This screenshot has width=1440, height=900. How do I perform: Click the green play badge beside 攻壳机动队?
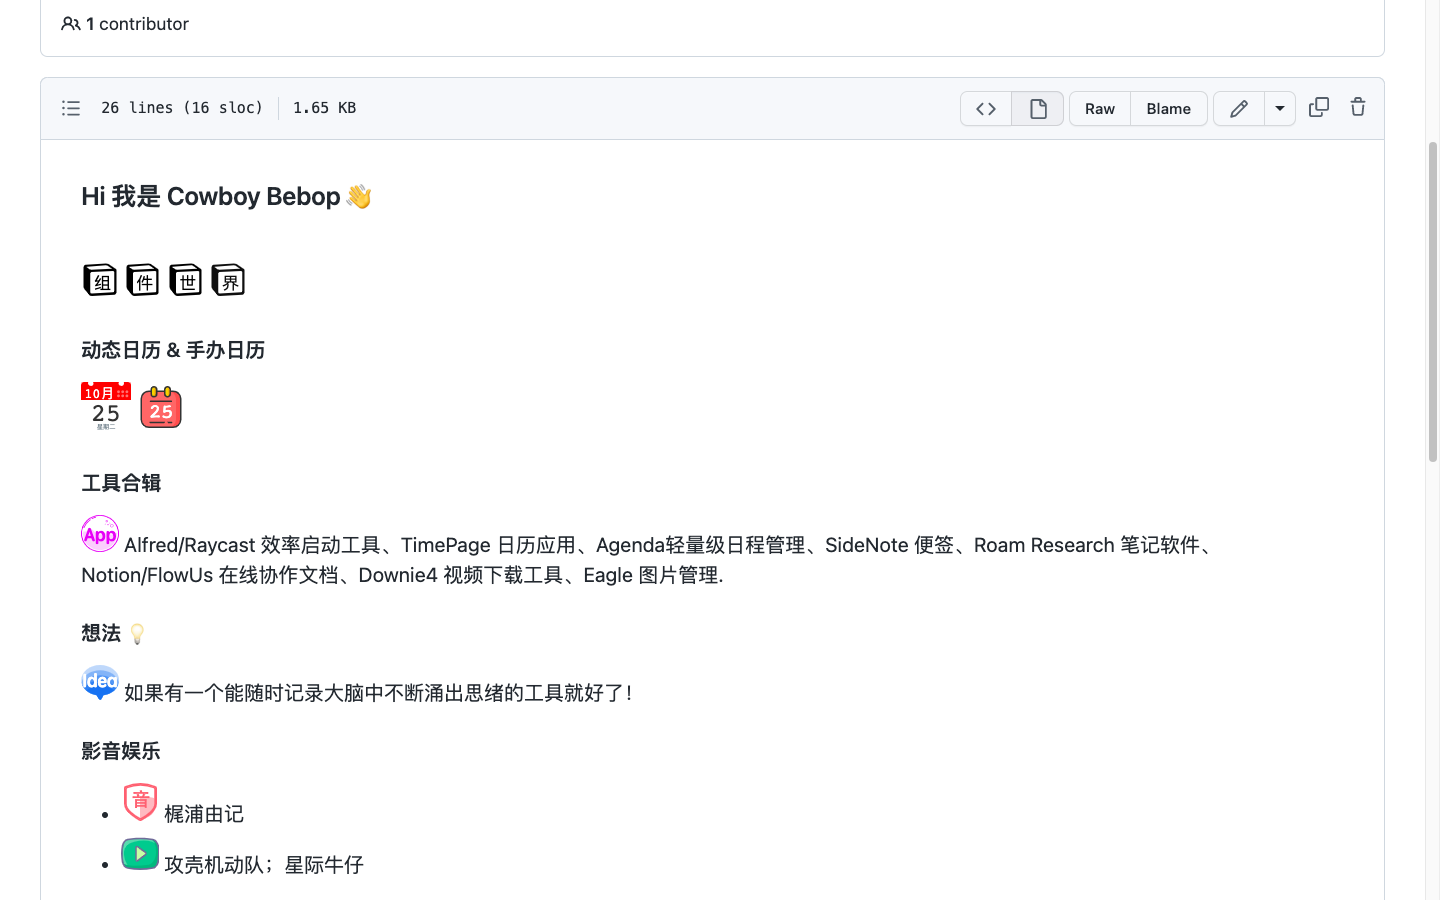click(x=139, y=853)
